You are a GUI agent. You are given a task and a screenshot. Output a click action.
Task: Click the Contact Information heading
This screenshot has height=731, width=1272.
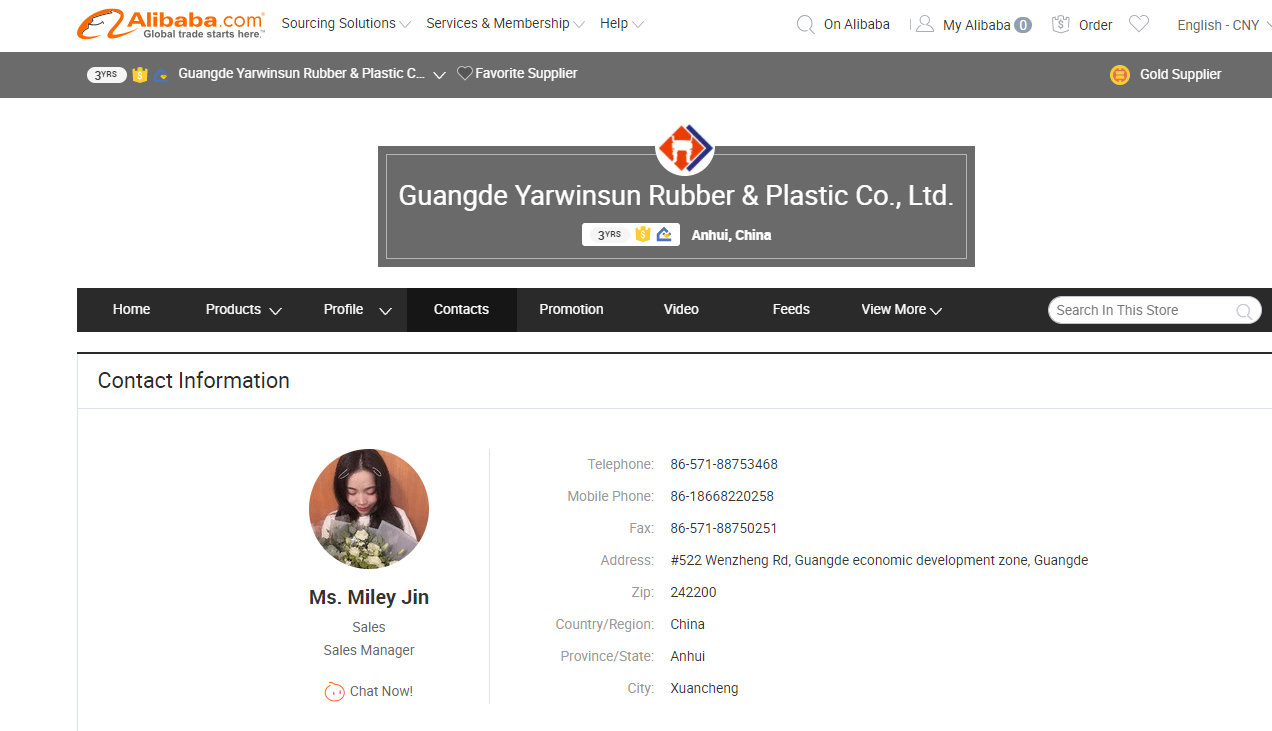tap(194, 380)
